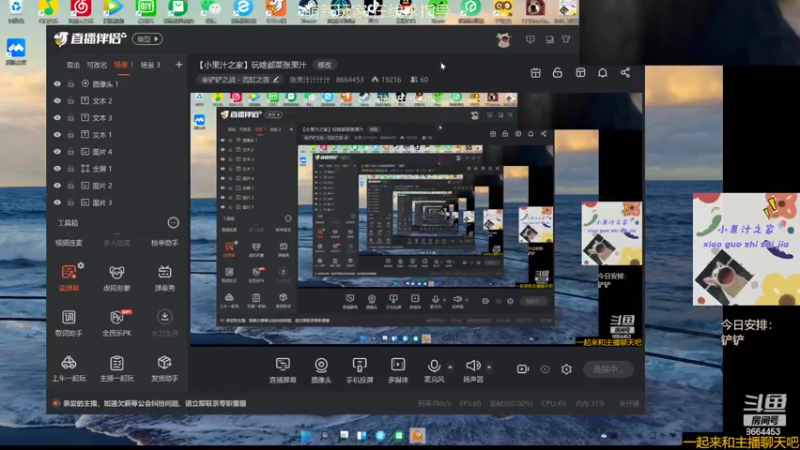Image resolution: width=800 pixels, height=450 pixels.
Task: Hide the 文本 3 layer
Action: click(x=57, y=117)
